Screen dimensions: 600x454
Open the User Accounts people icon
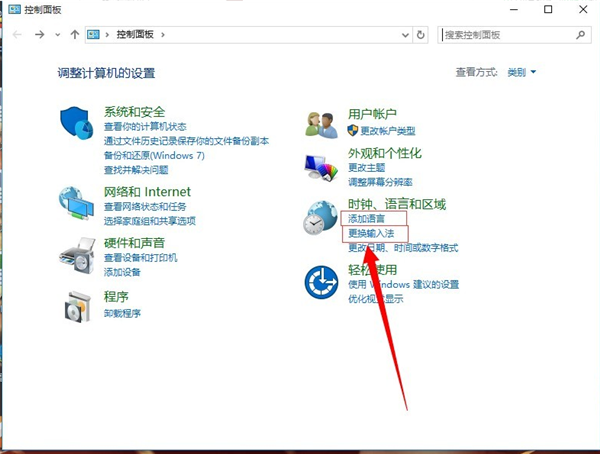coord(321,125)
